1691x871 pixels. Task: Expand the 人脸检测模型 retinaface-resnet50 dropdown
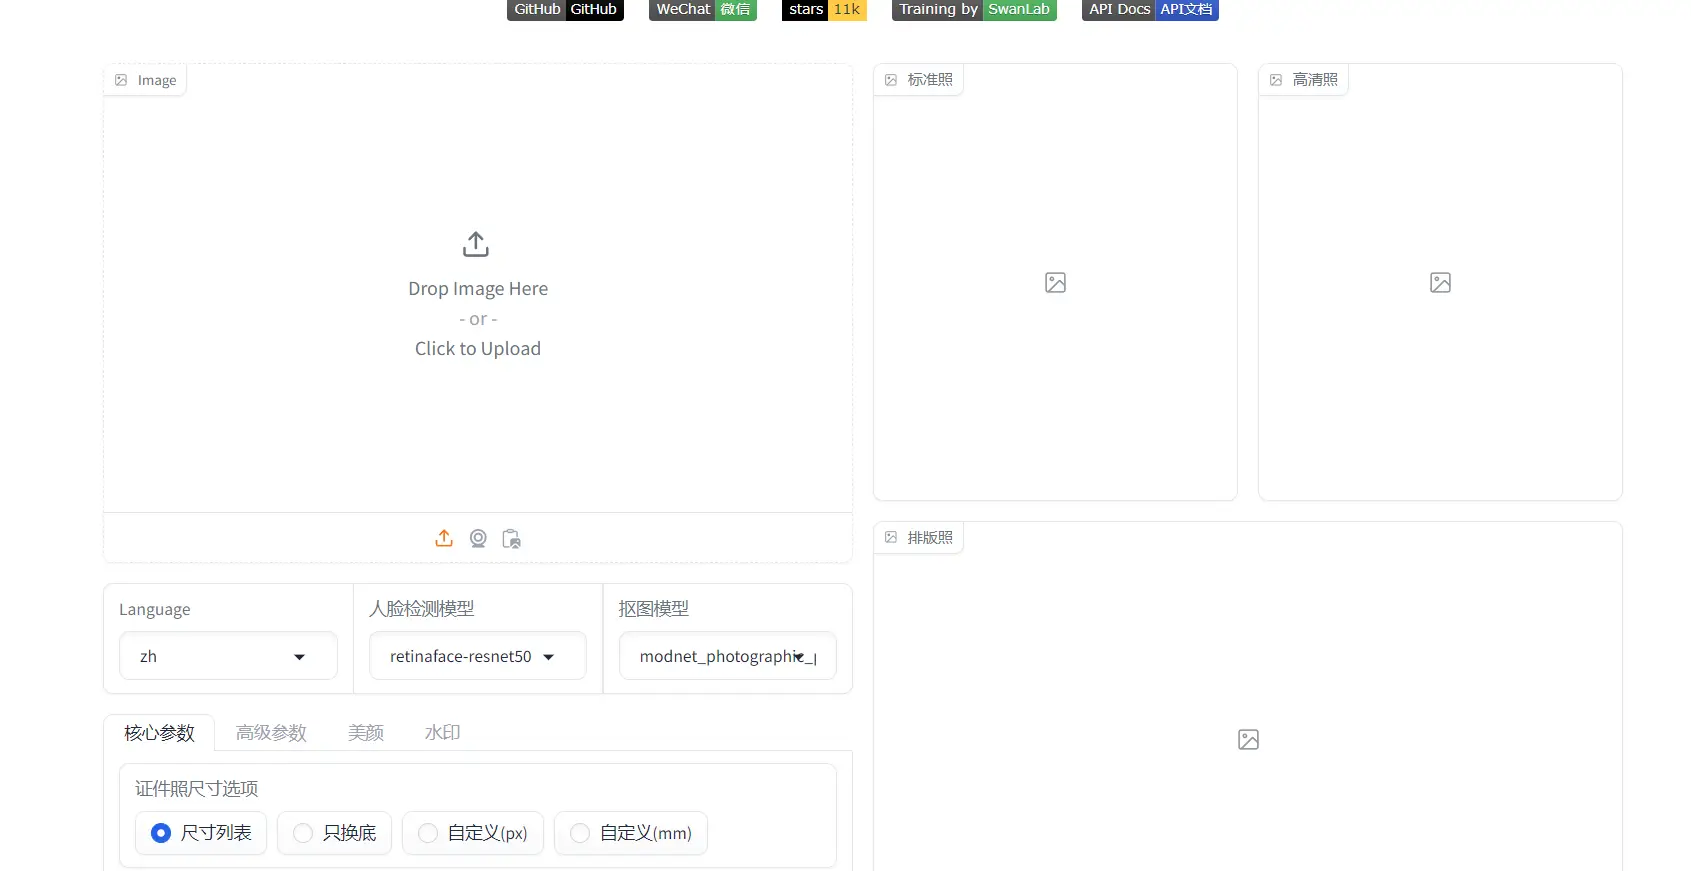[477, 656]
